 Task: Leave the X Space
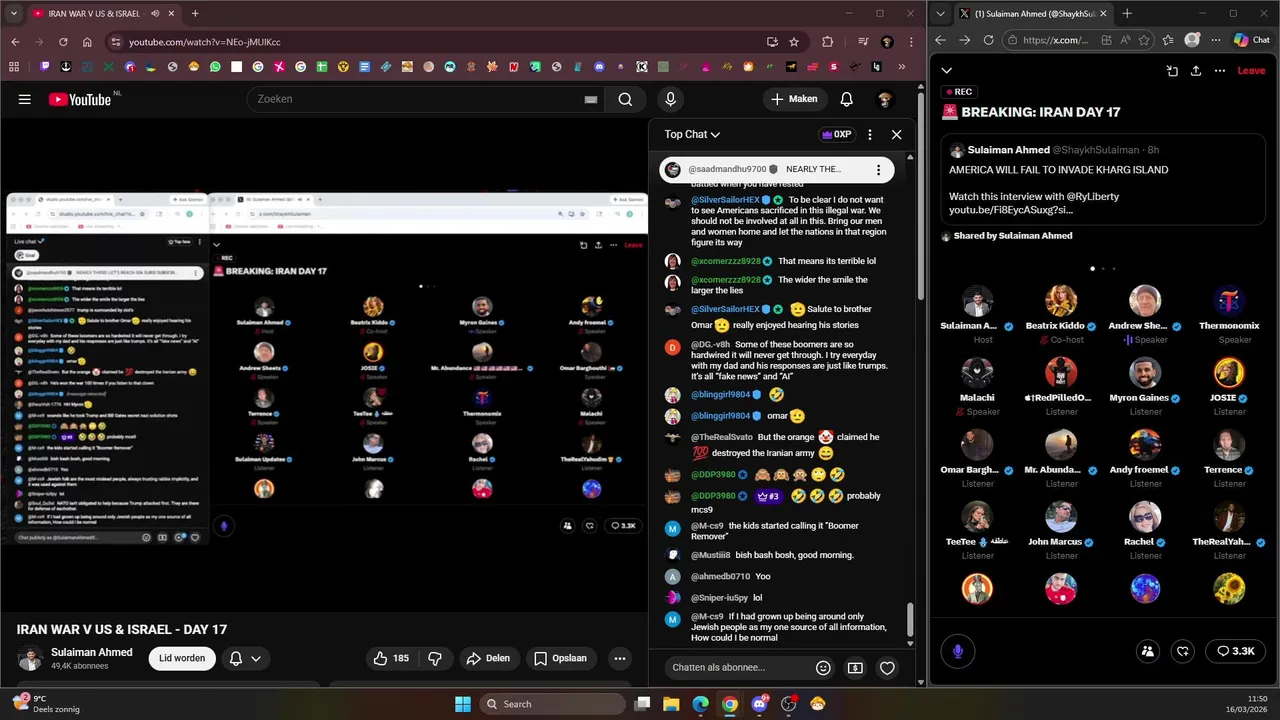click(1251, 71)
